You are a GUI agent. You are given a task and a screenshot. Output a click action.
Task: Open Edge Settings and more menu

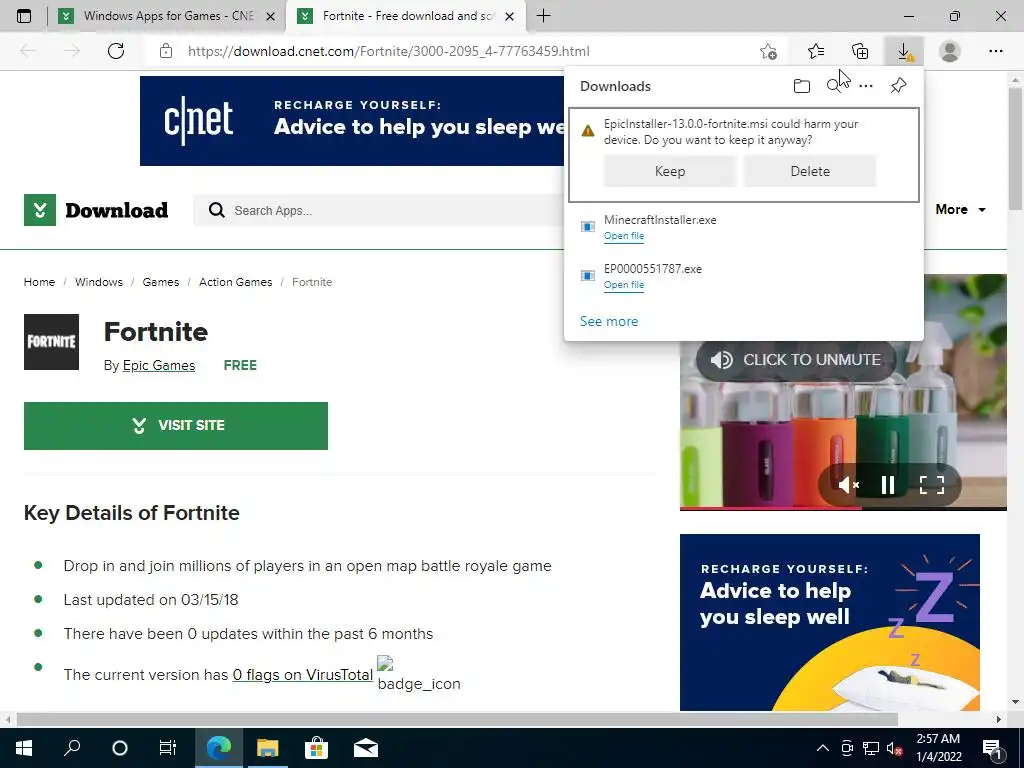coord(995,51)
